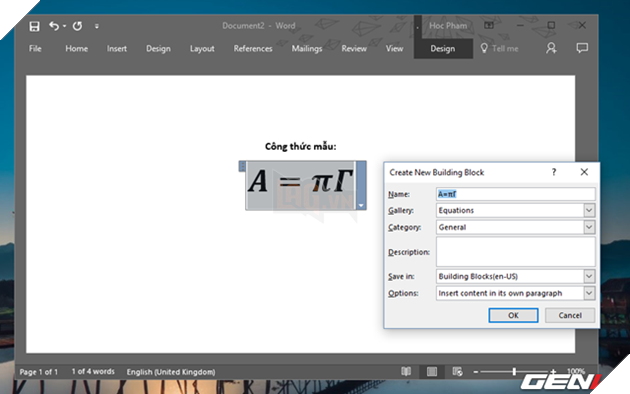This screenshot has width=630, height=394.
Task: Select Print Layout view icon
Action: tap(432, 372)
